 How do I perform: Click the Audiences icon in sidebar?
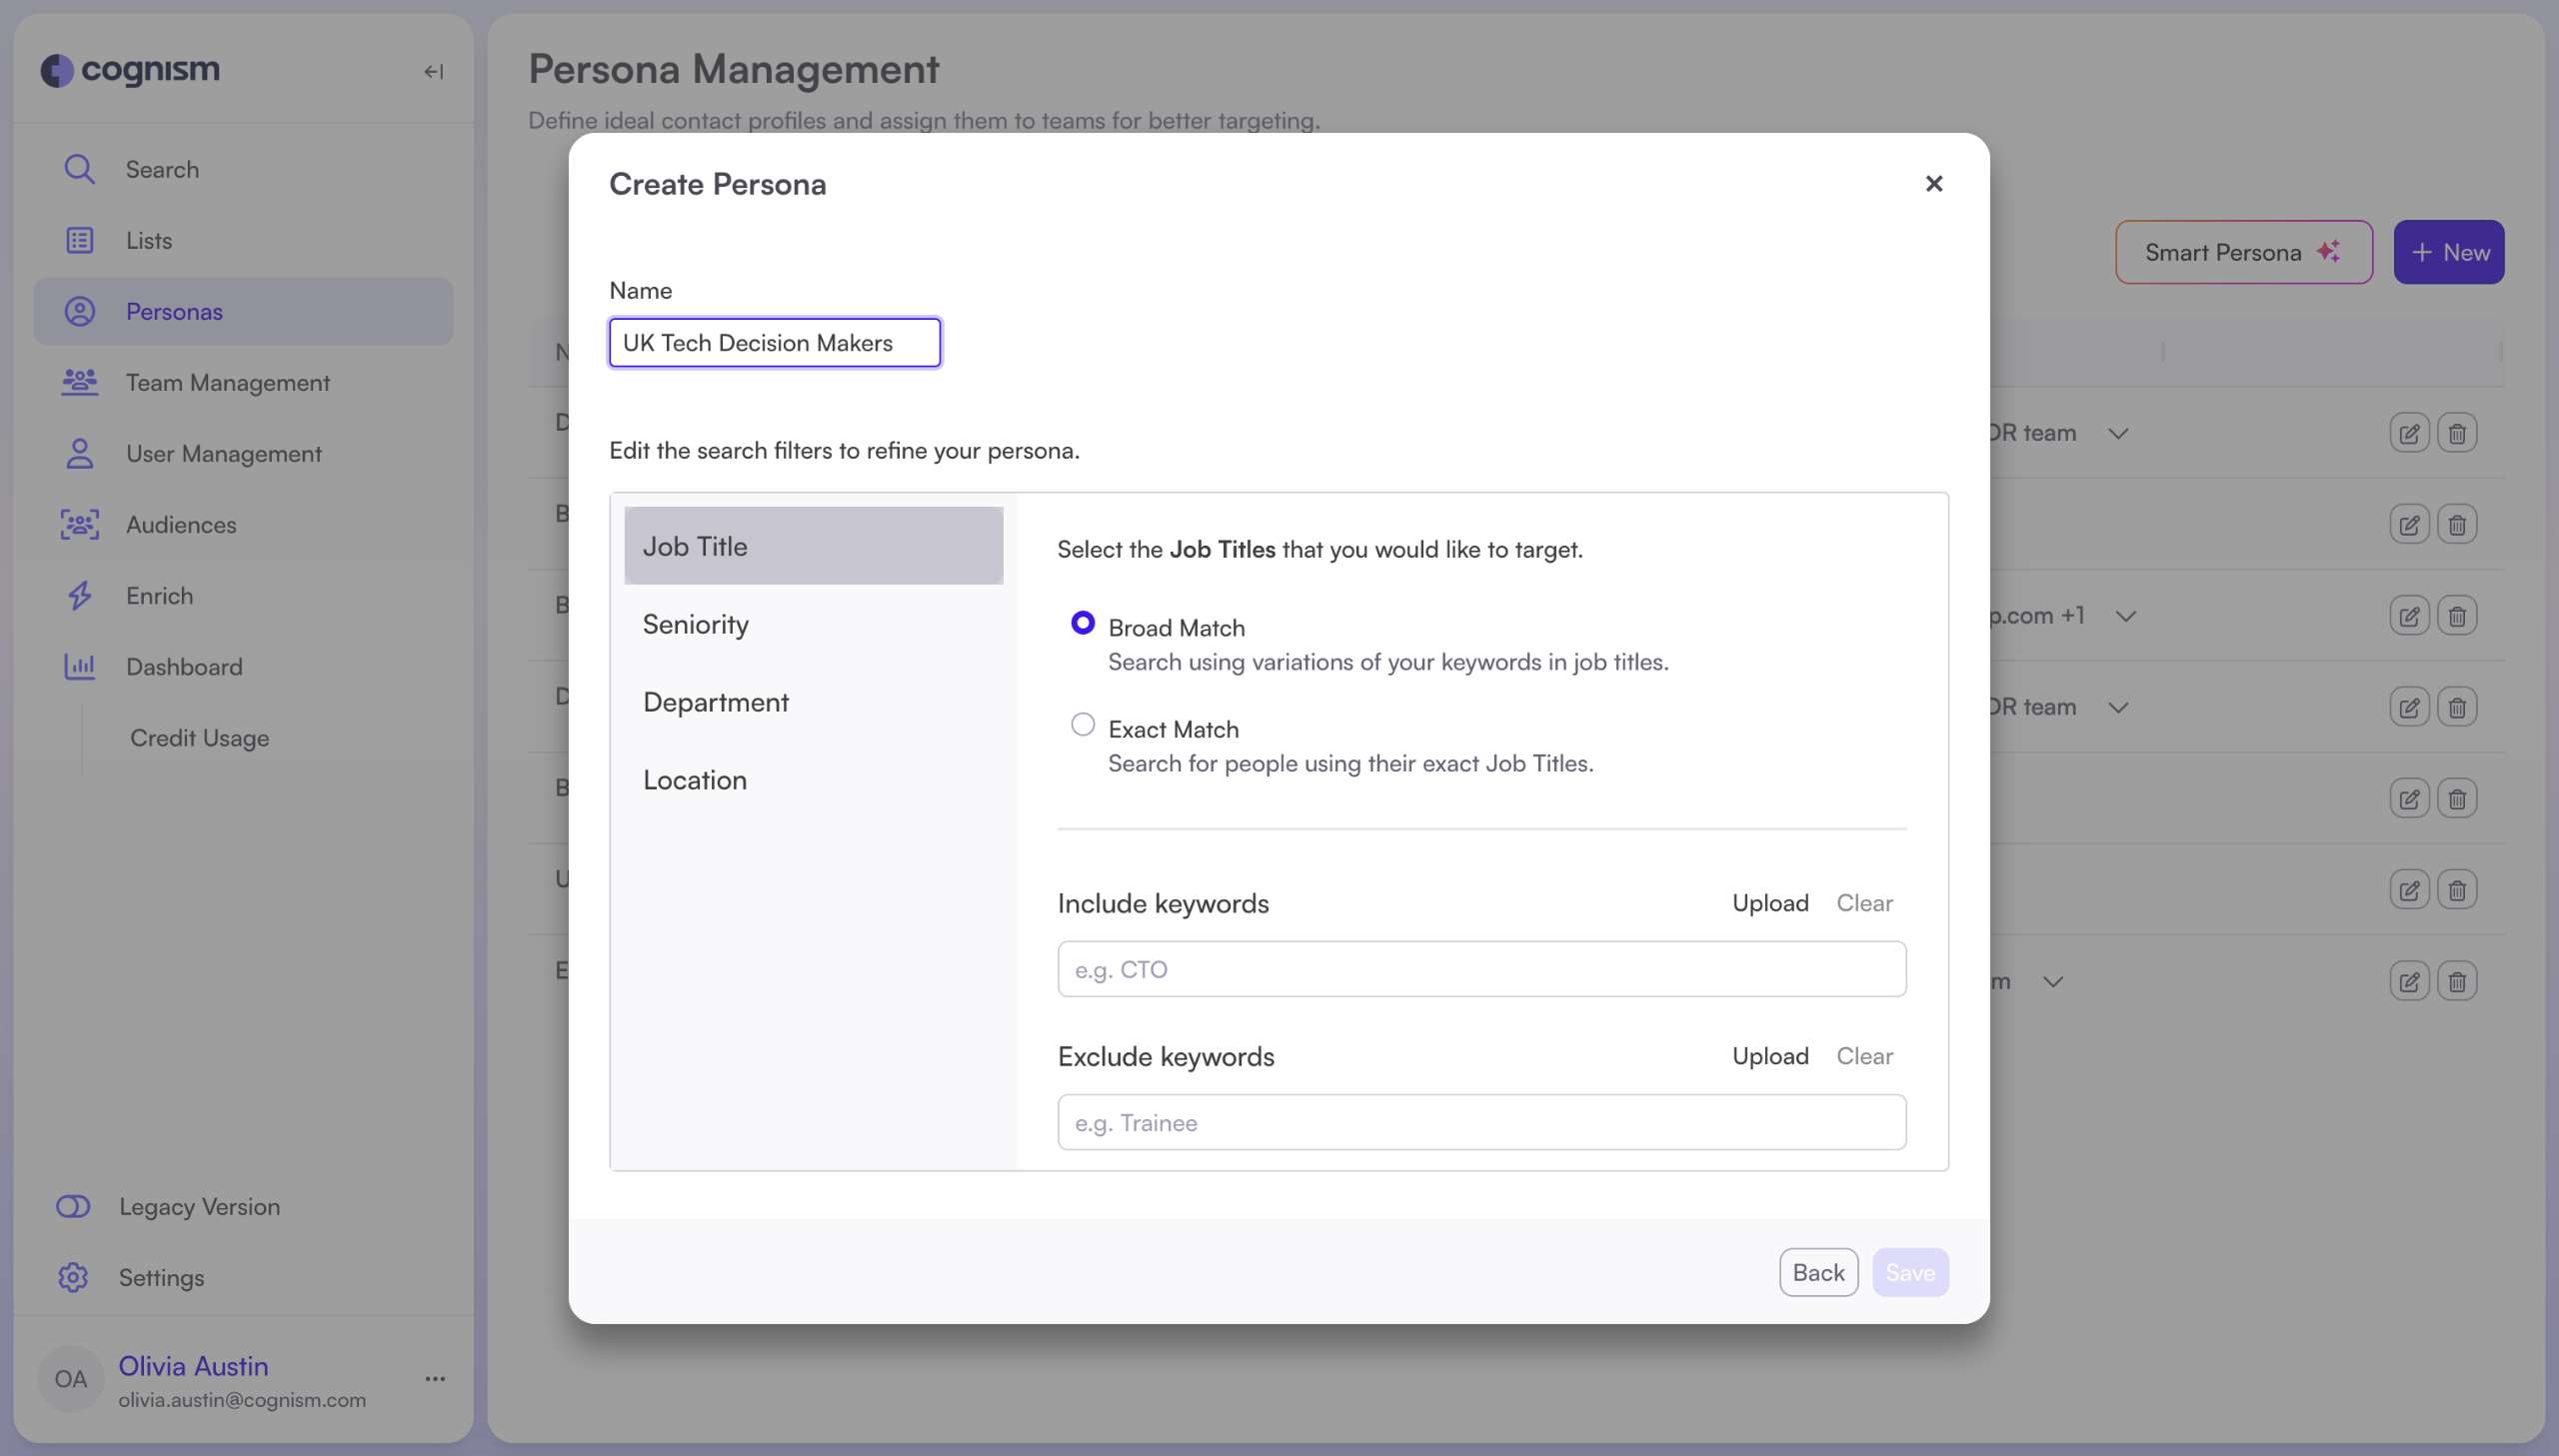point(79,524)
